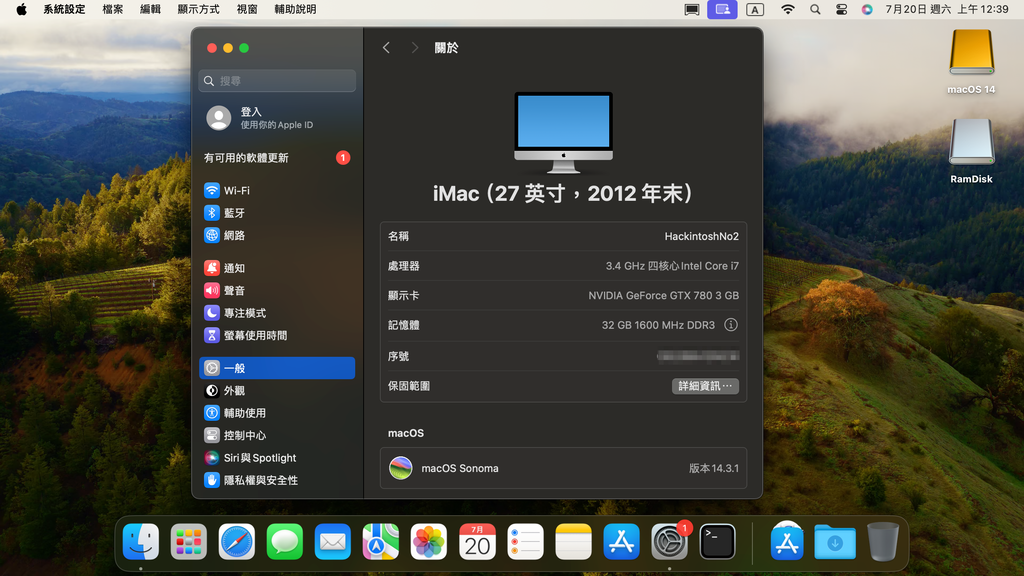Open Launchpad from the Dock
1024x576 pixels.
click(189, 542)
